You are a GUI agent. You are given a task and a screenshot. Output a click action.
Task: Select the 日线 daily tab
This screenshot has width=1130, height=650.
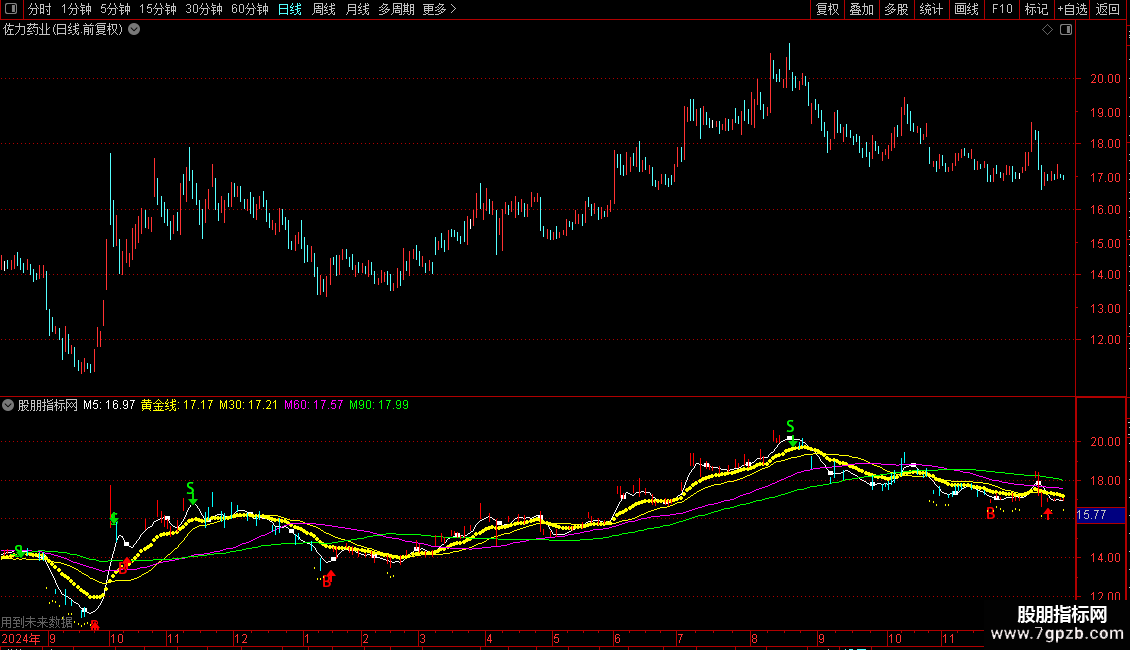click(290, 9)
